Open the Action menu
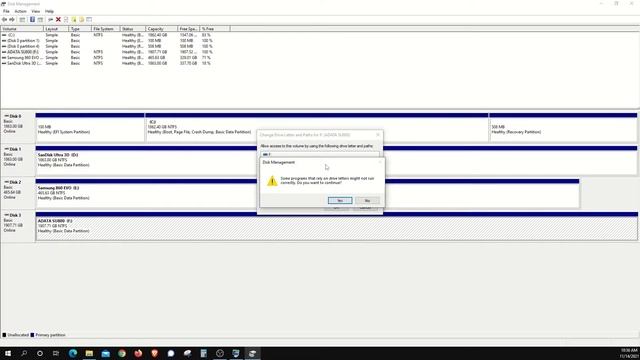Screen dimensions: 640x360 (20, 11)
